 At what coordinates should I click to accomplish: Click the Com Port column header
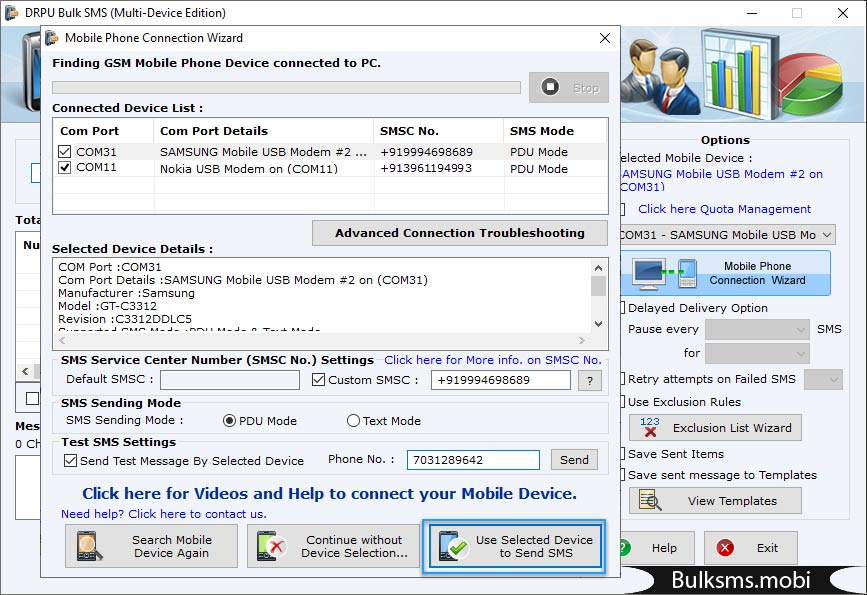click(103, 131)
